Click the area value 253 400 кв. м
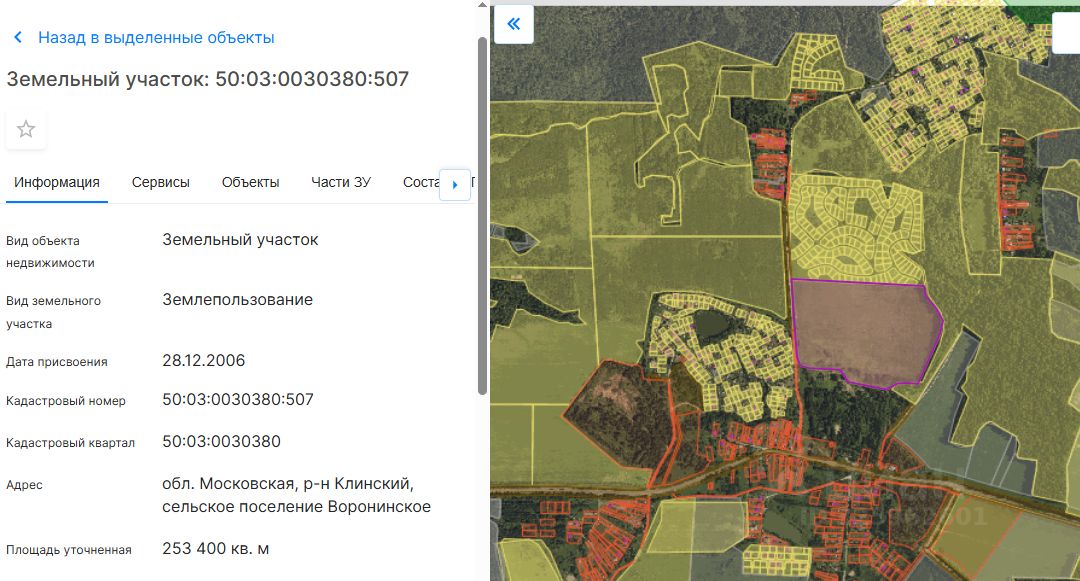Viewport: 1080px width, 581px height. pos(216,549)
